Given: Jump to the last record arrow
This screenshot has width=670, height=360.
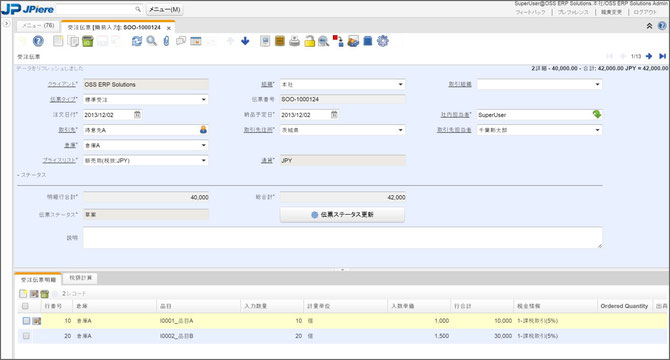Looking at the screenshot, I should [x=662, y=56].
